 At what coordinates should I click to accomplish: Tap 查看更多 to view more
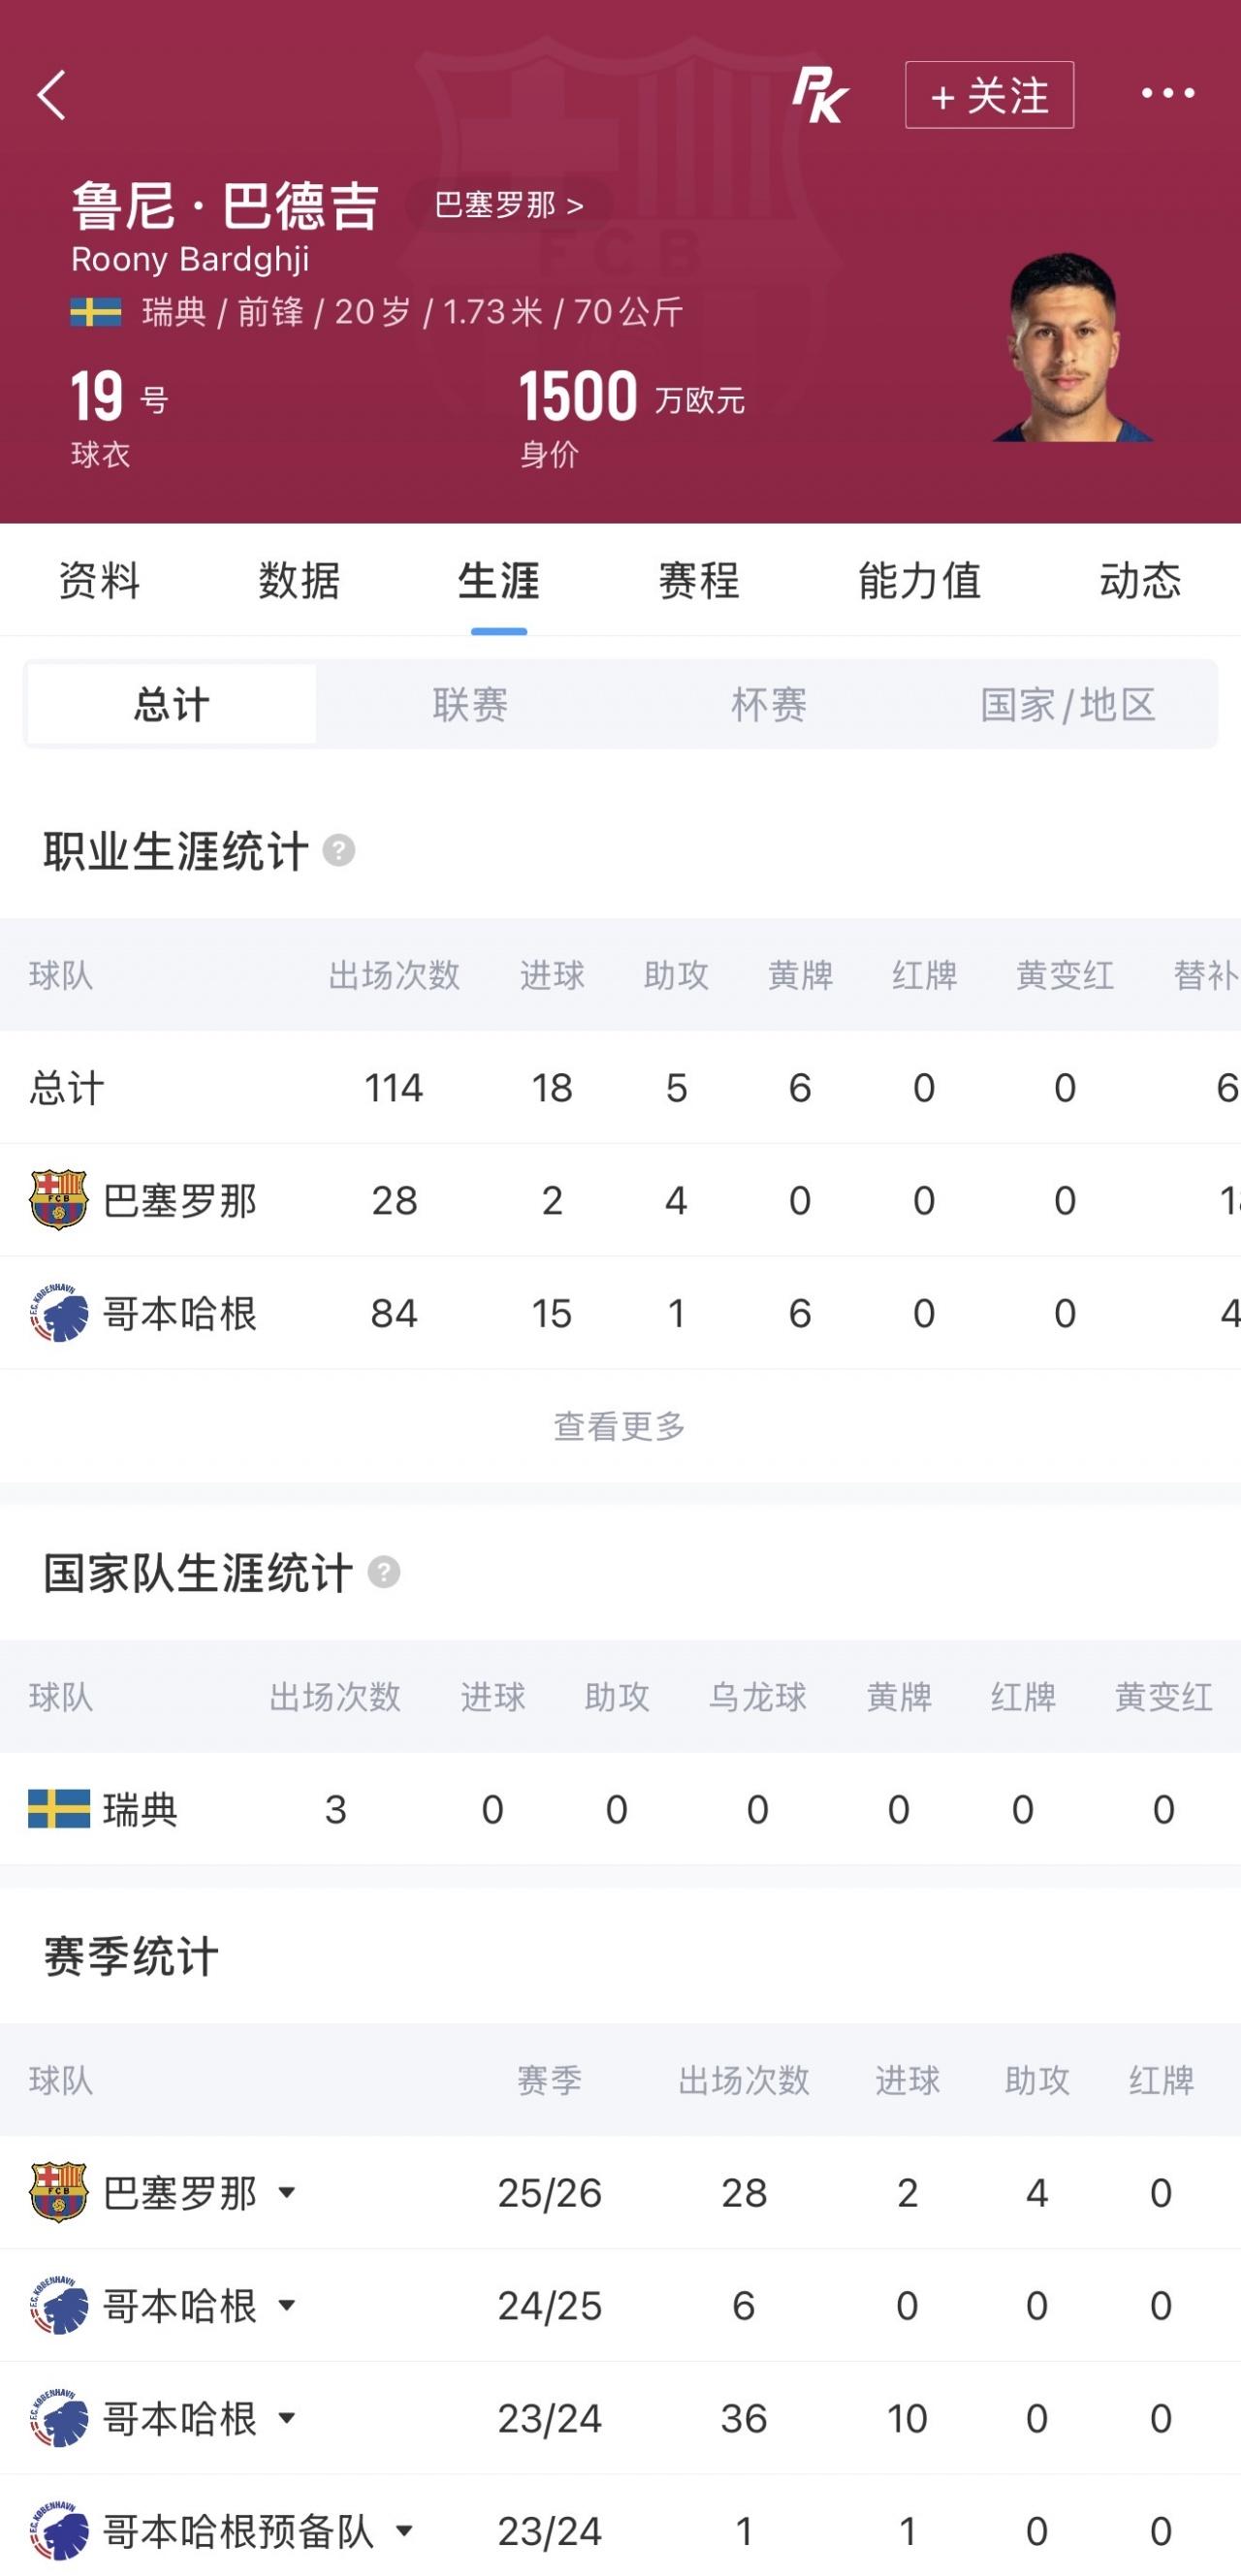(620, 1426)
